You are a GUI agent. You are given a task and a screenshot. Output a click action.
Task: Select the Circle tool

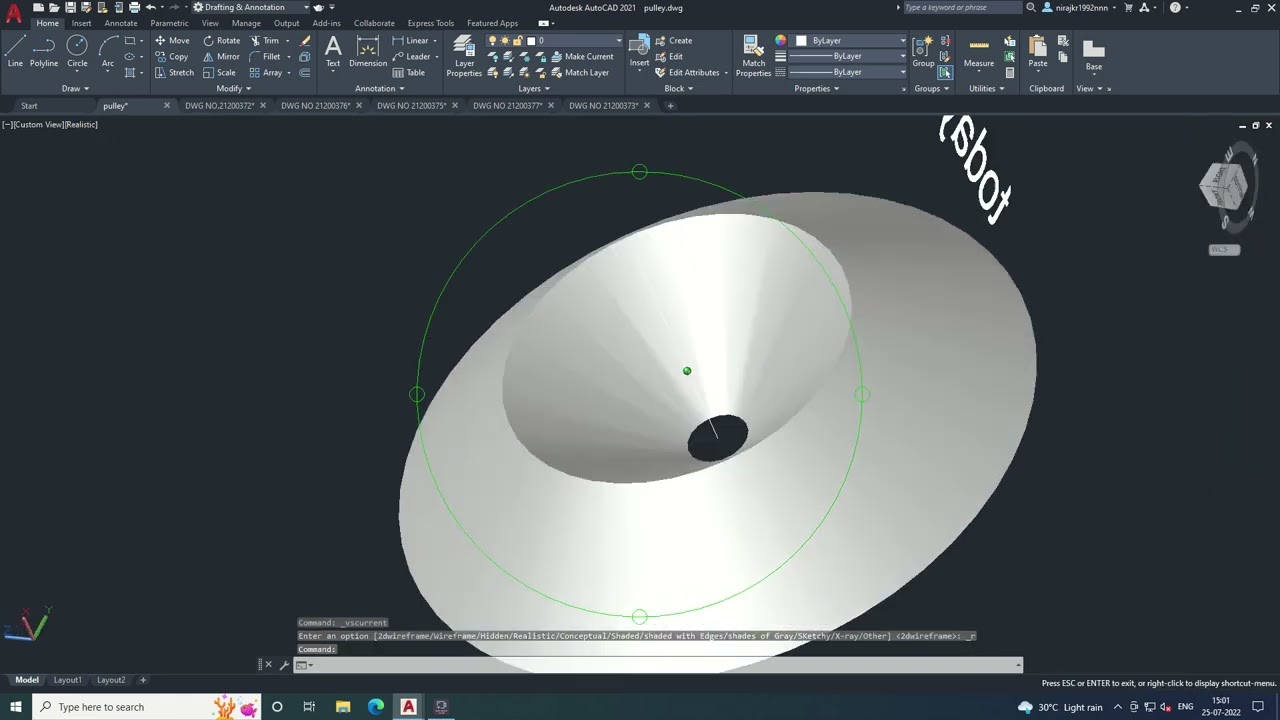77,50
